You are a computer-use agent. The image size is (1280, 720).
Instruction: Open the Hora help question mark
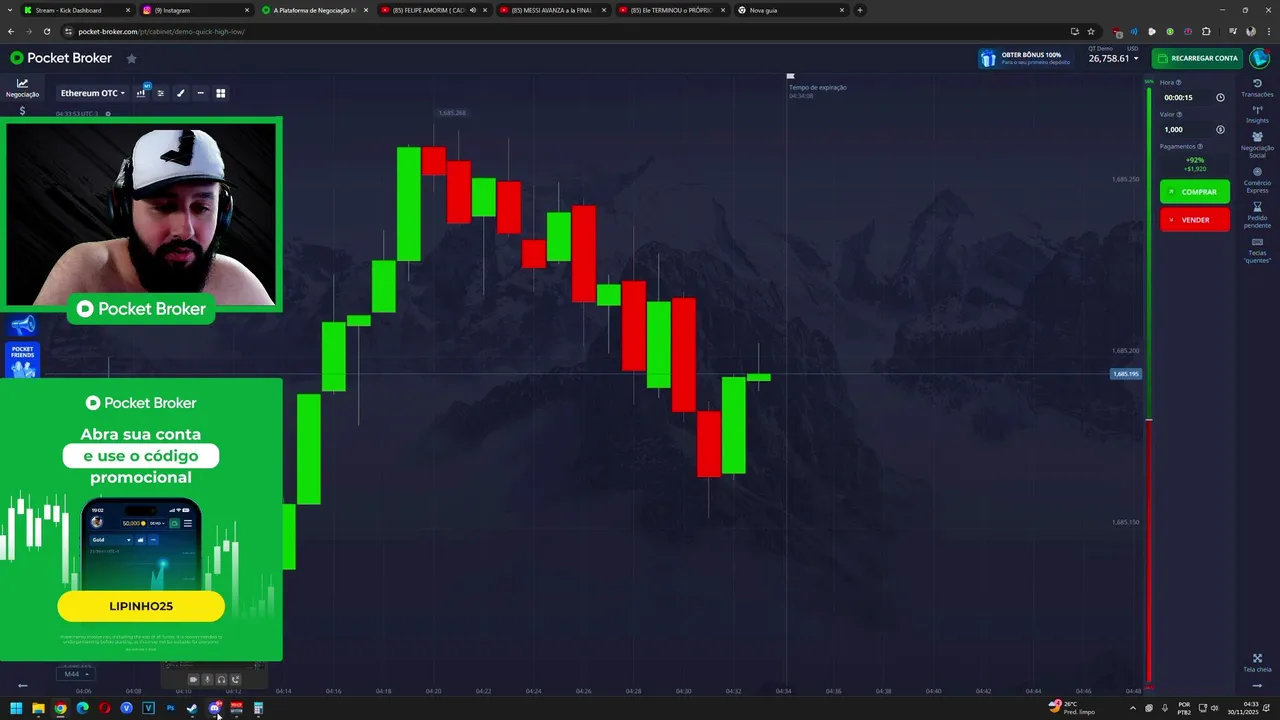click(1178, 83)
